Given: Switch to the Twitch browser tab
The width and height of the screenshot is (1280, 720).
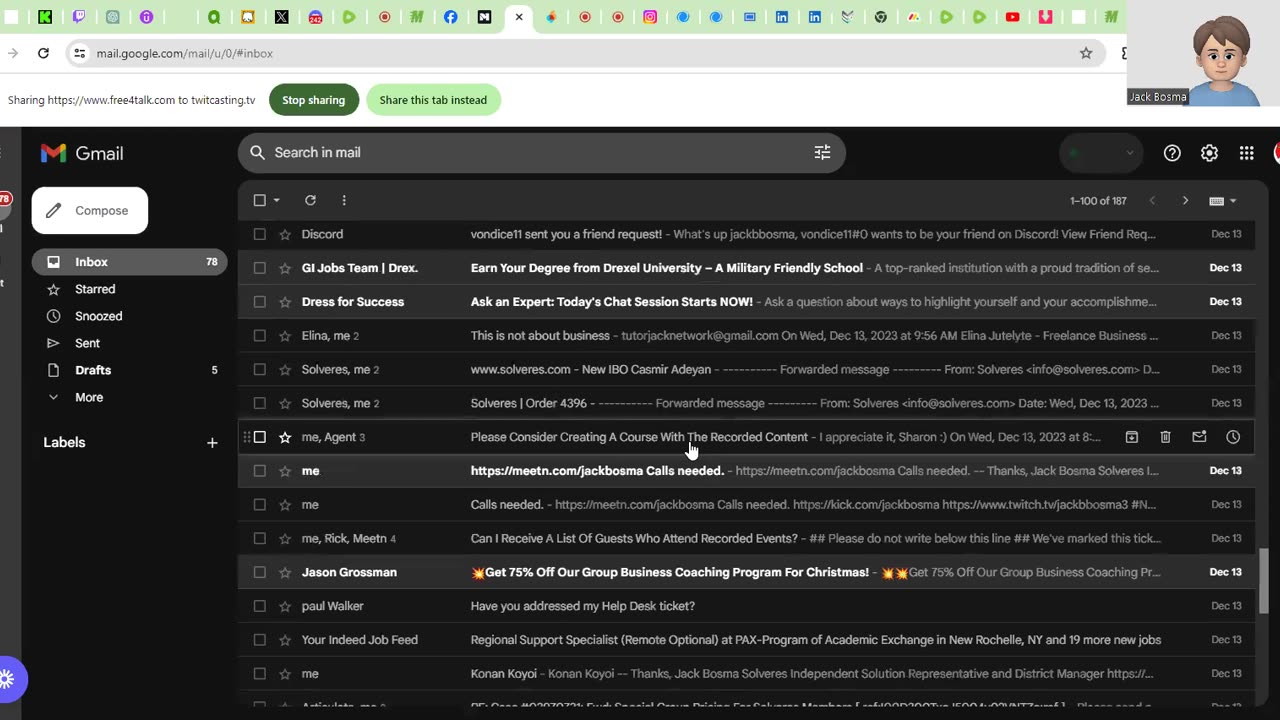Looking at the screenshot, I should [79, 17].
